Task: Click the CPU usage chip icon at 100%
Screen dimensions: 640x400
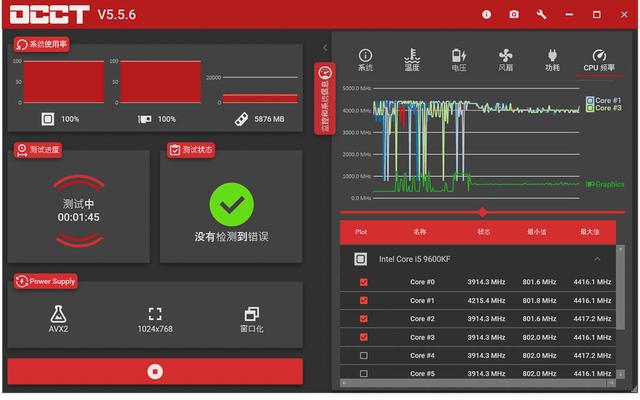Action: (47, 119)
